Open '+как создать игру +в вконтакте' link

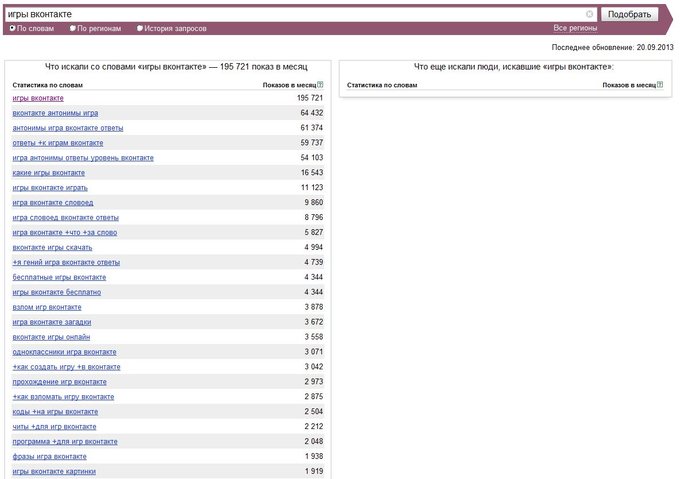66,367
